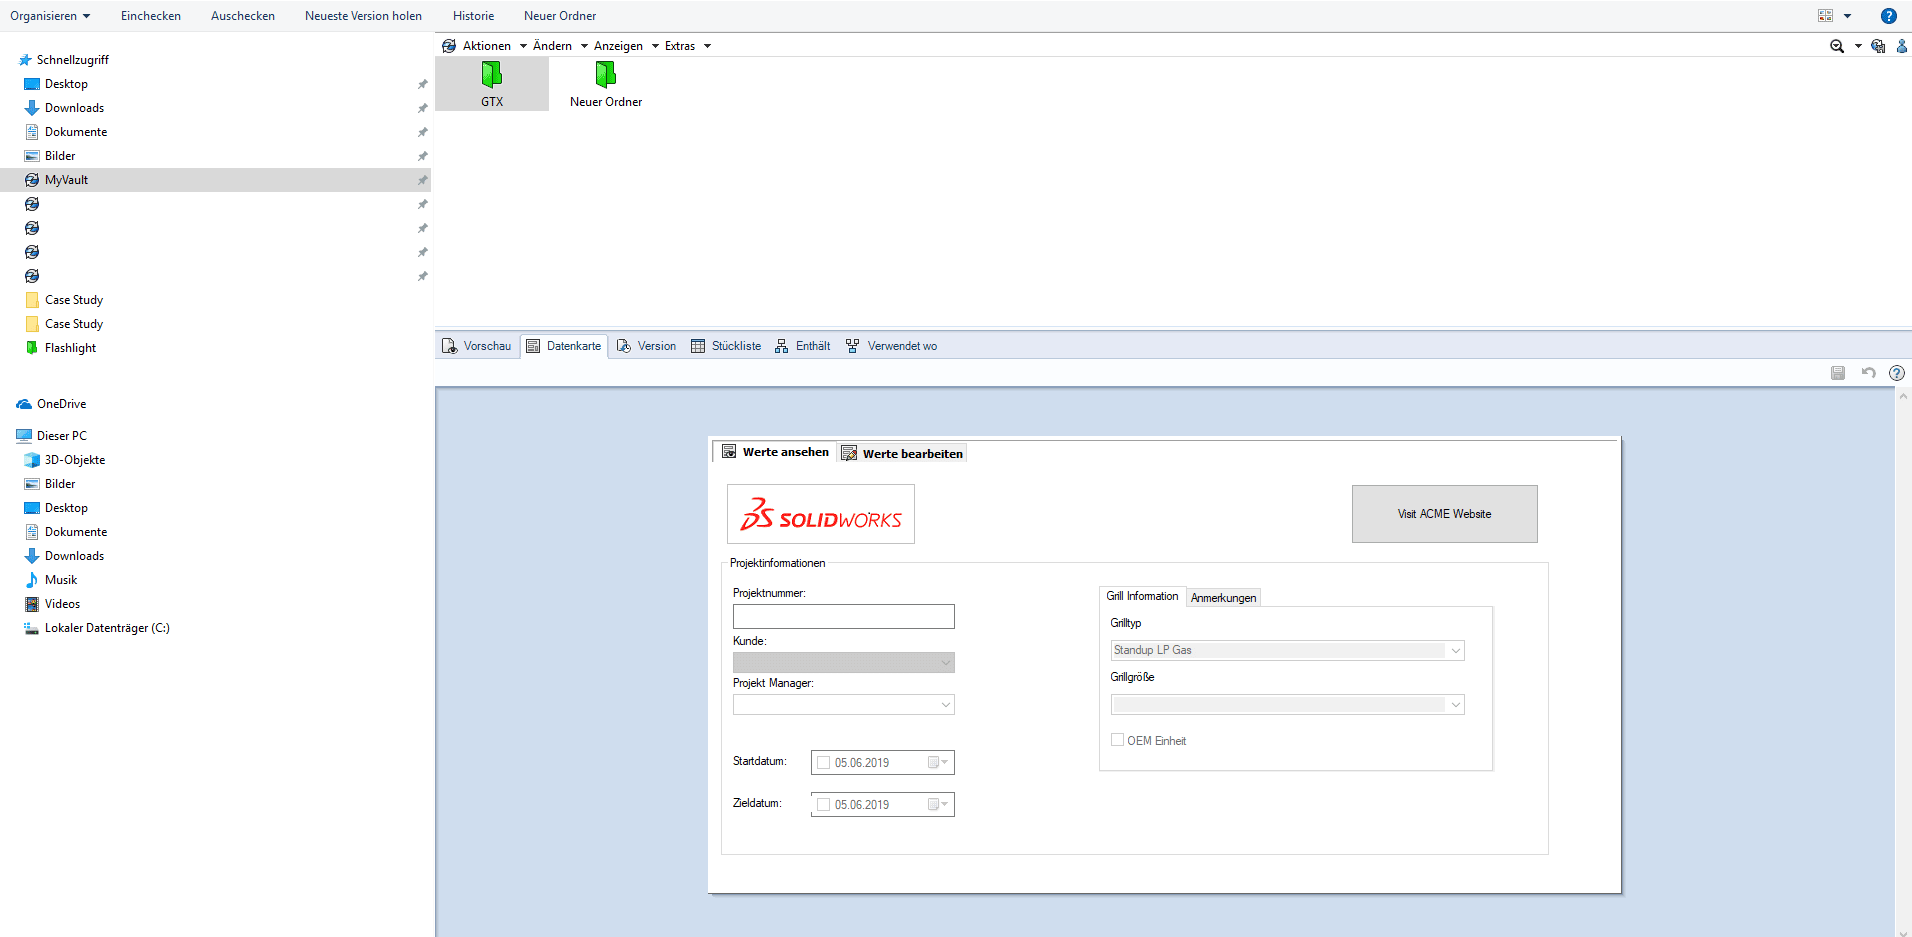This screenshot has height=937, width=1912.
Task: Click the Visit ACME Website button
Action: (1444, 514)
